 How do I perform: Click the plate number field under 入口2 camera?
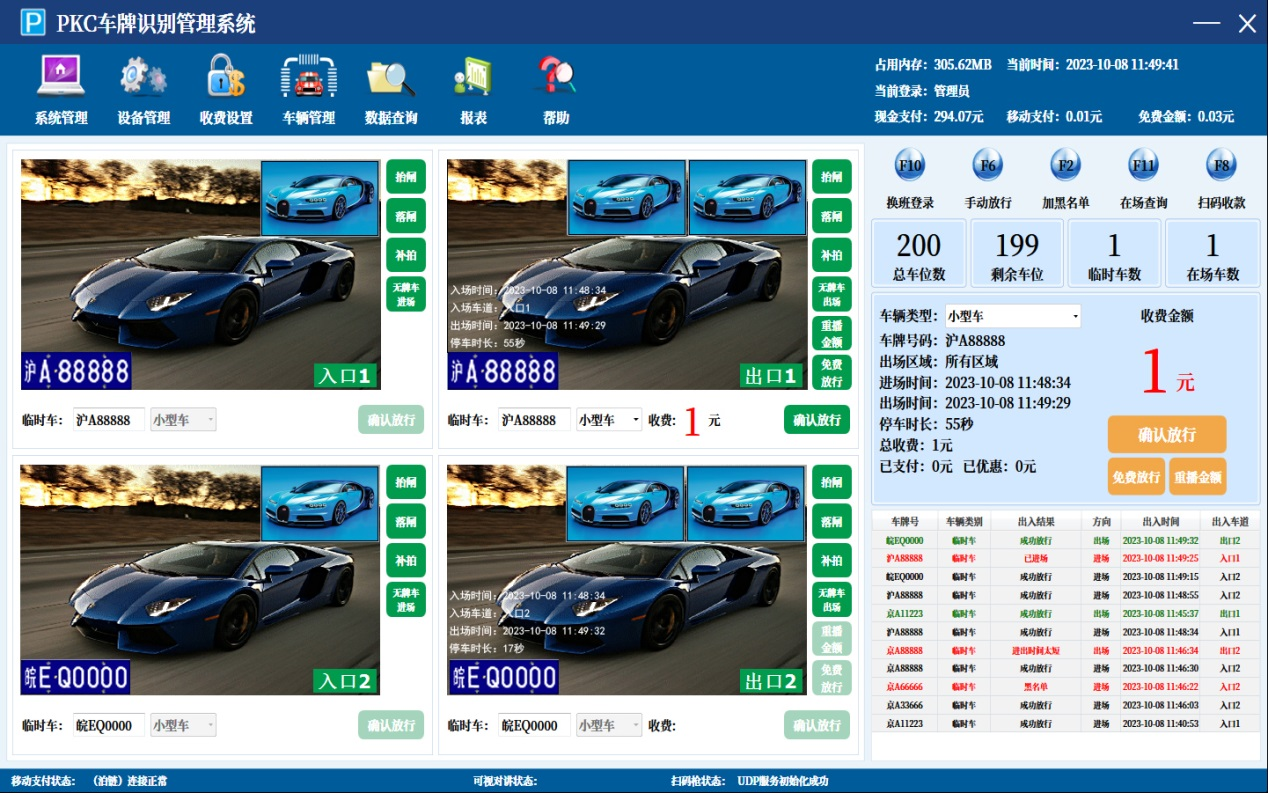tap(109, 726)
